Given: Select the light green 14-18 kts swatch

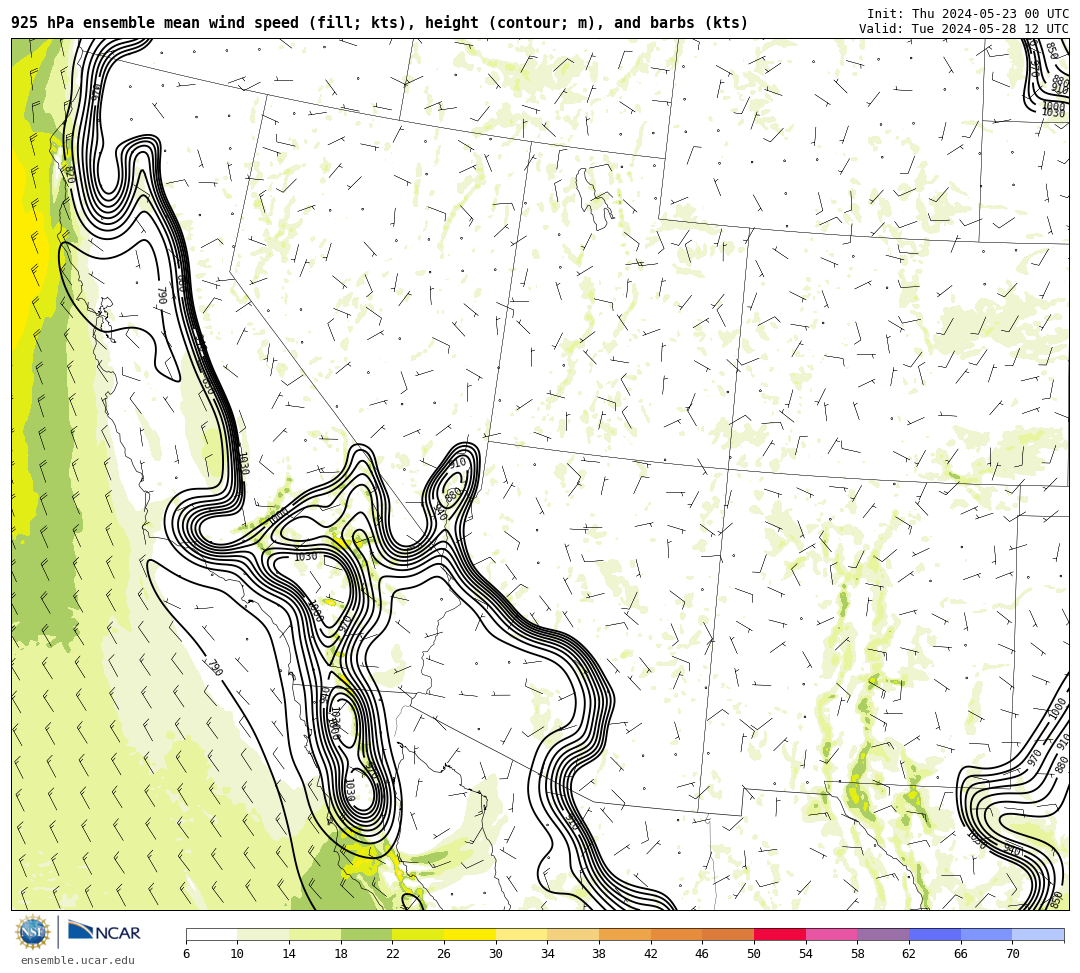Looking at the screenshot, I should [315, 934].
